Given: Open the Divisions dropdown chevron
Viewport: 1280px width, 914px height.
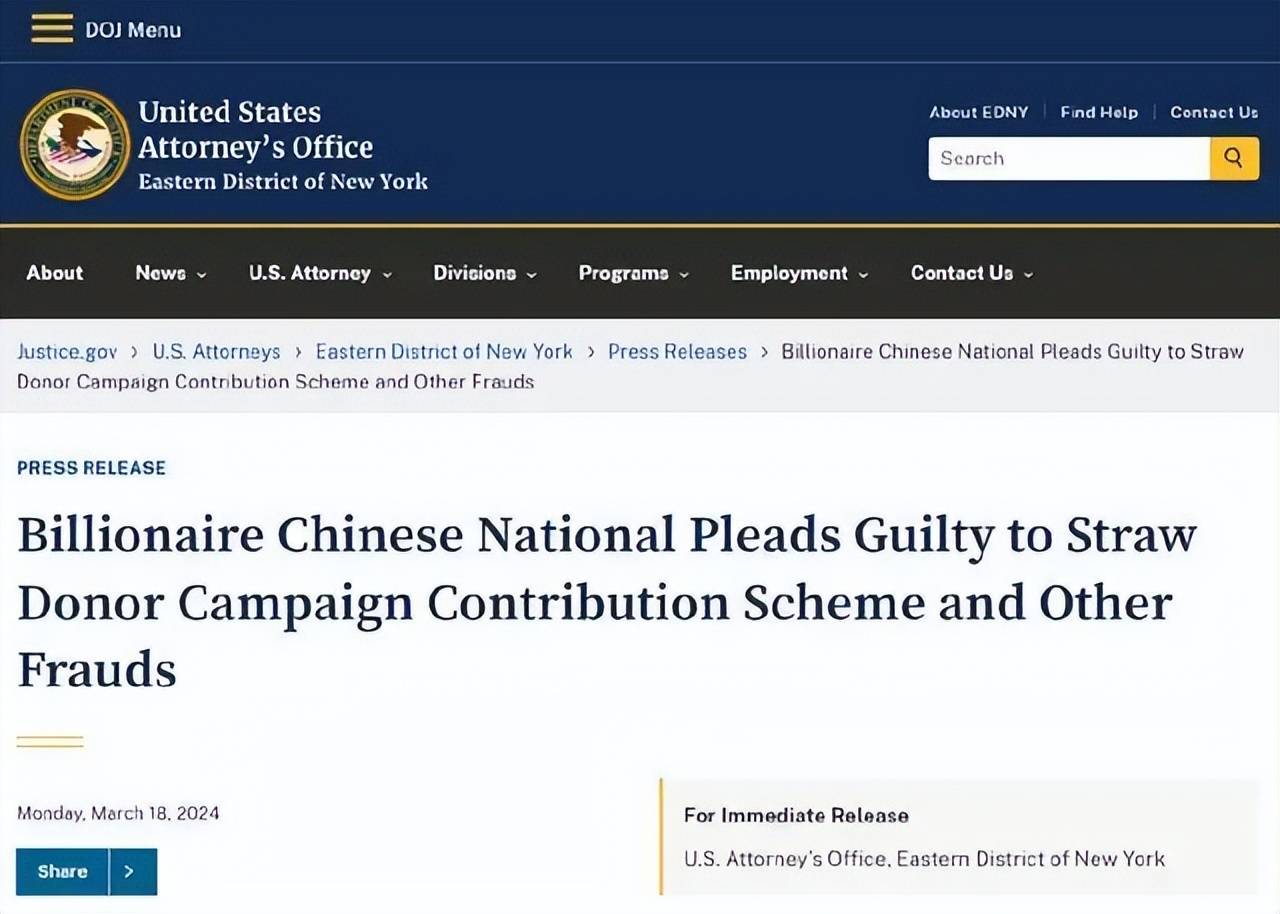Looking at the screenshot, I should click(x=532, y=274).
